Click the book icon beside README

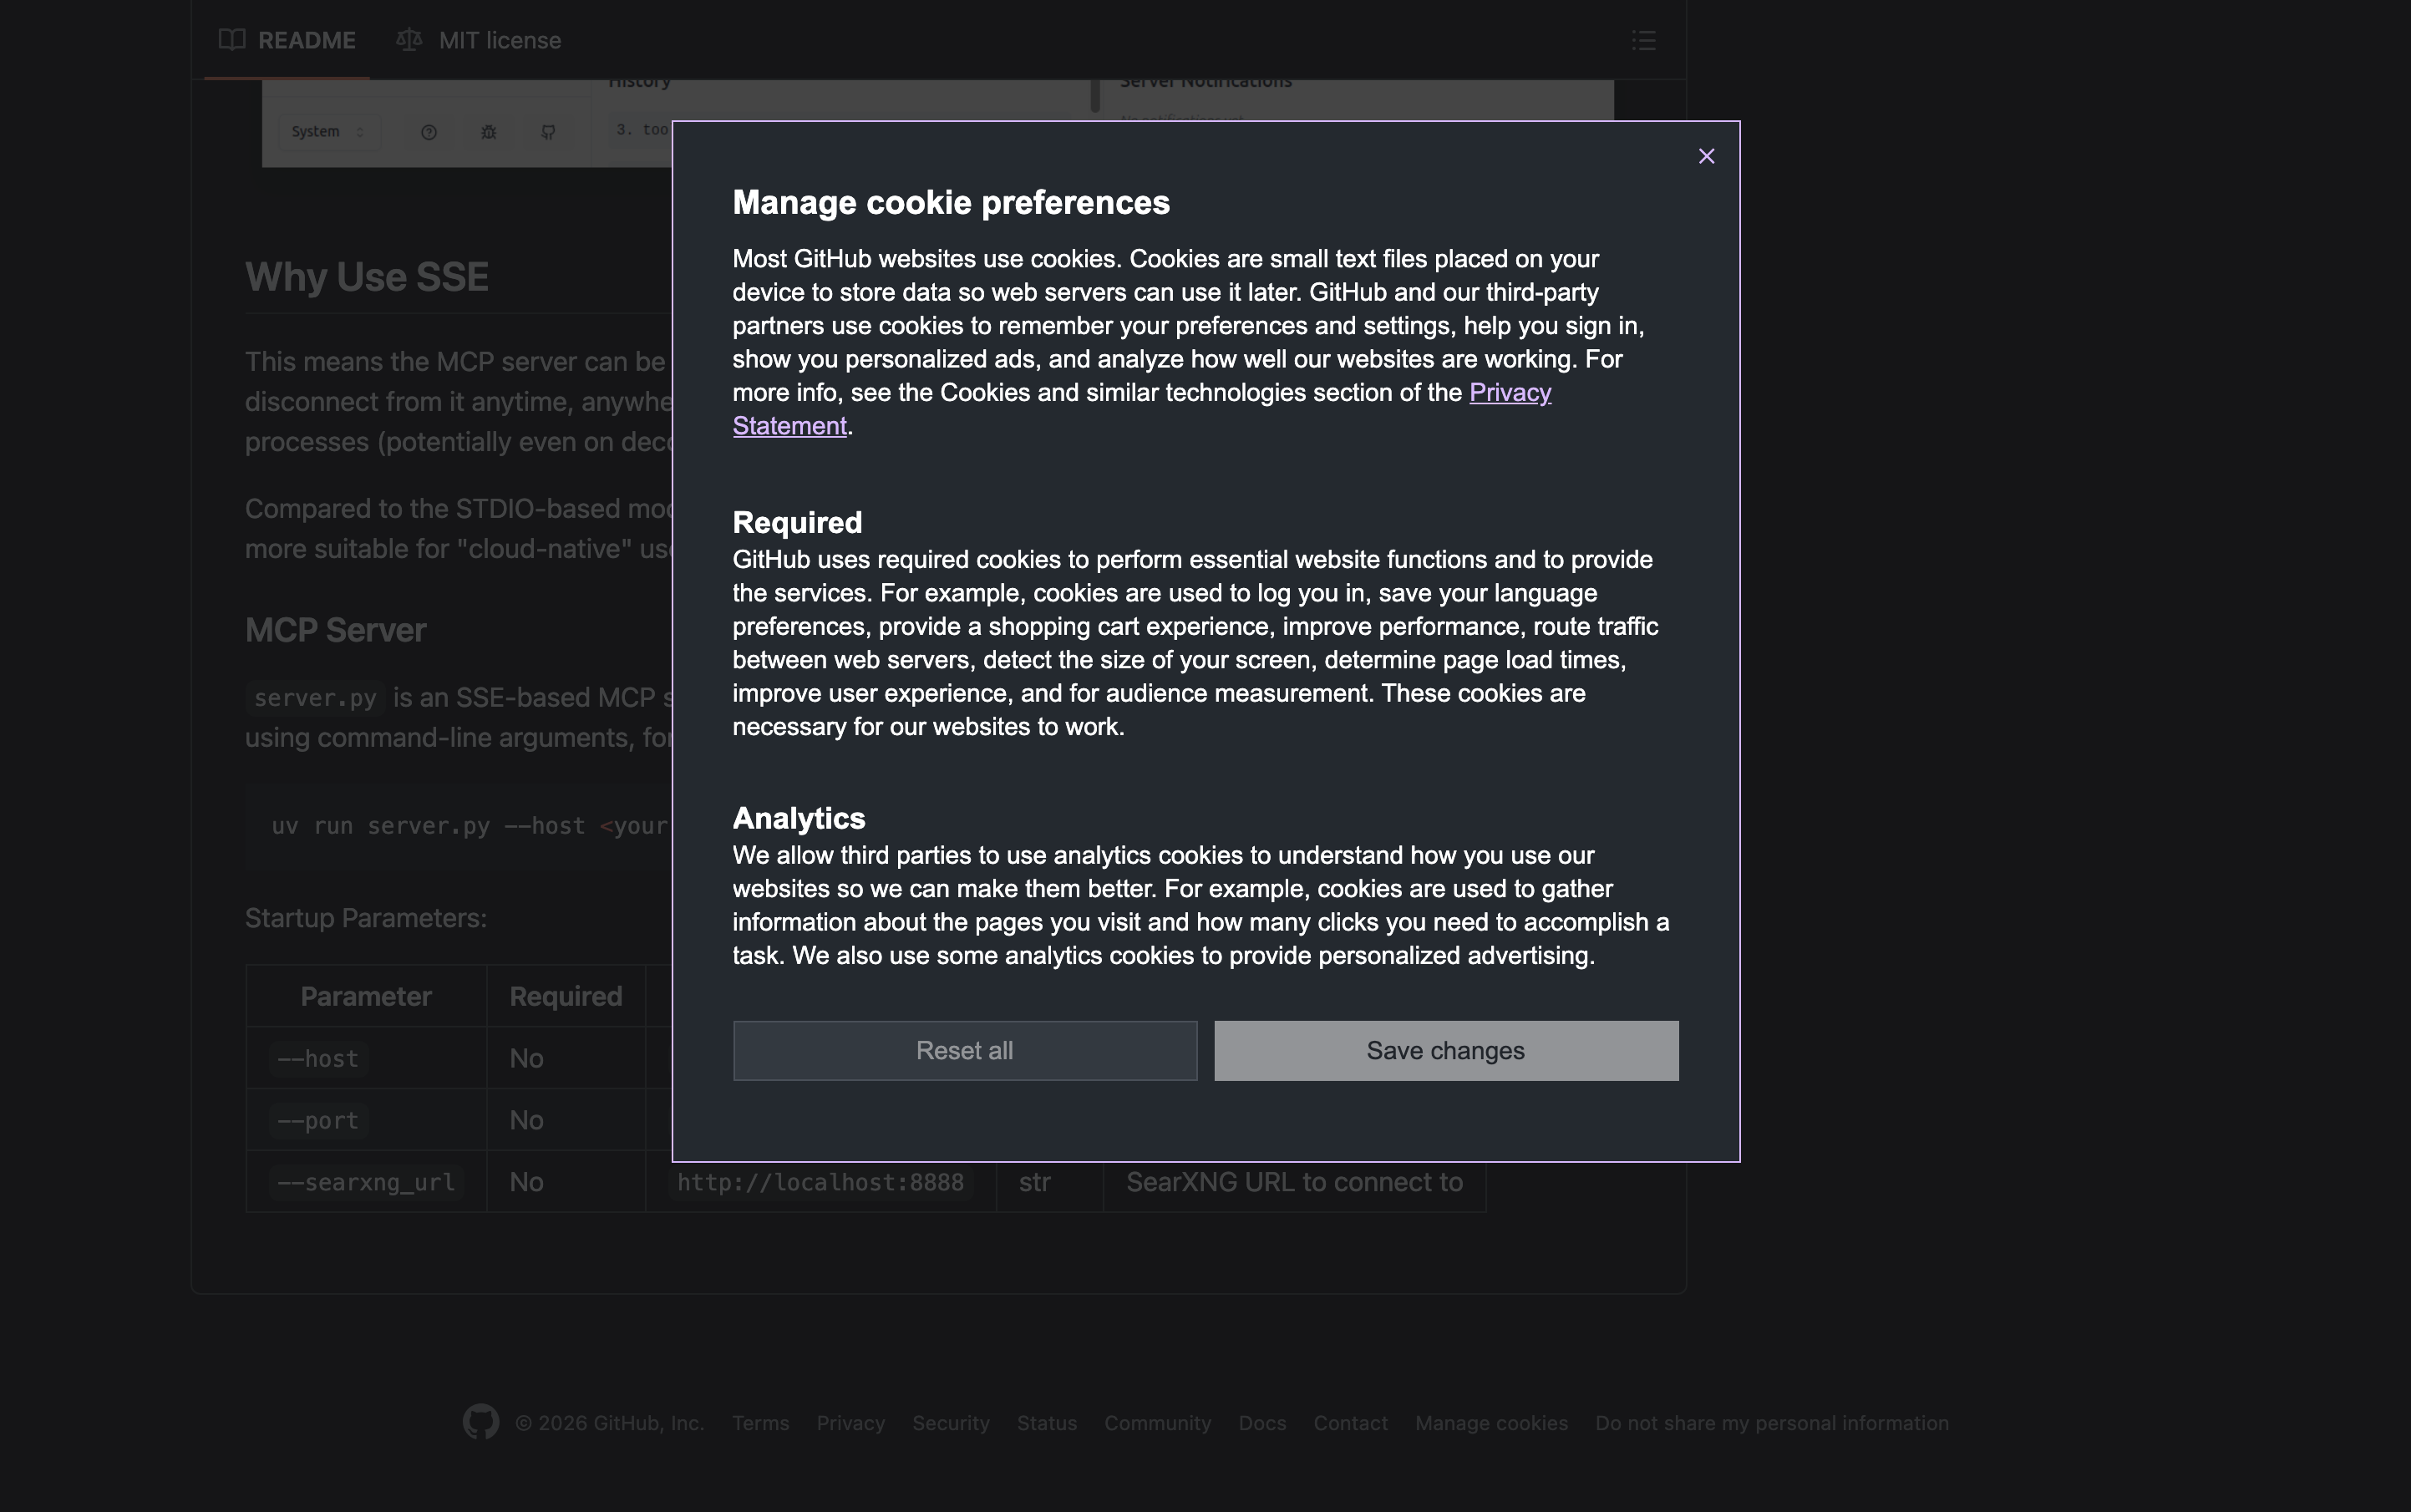click(x=232, y=40)
